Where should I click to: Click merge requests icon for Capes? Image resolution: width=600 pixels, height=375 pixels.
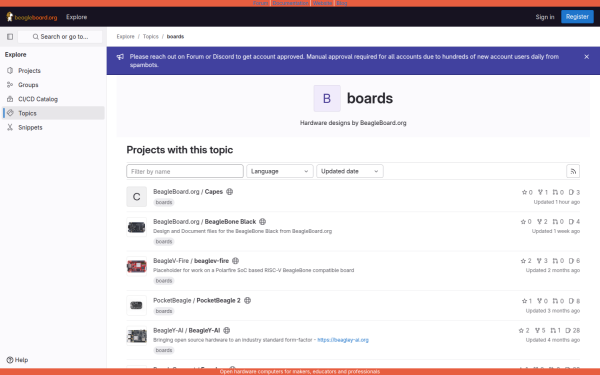(x=555, y=192)
